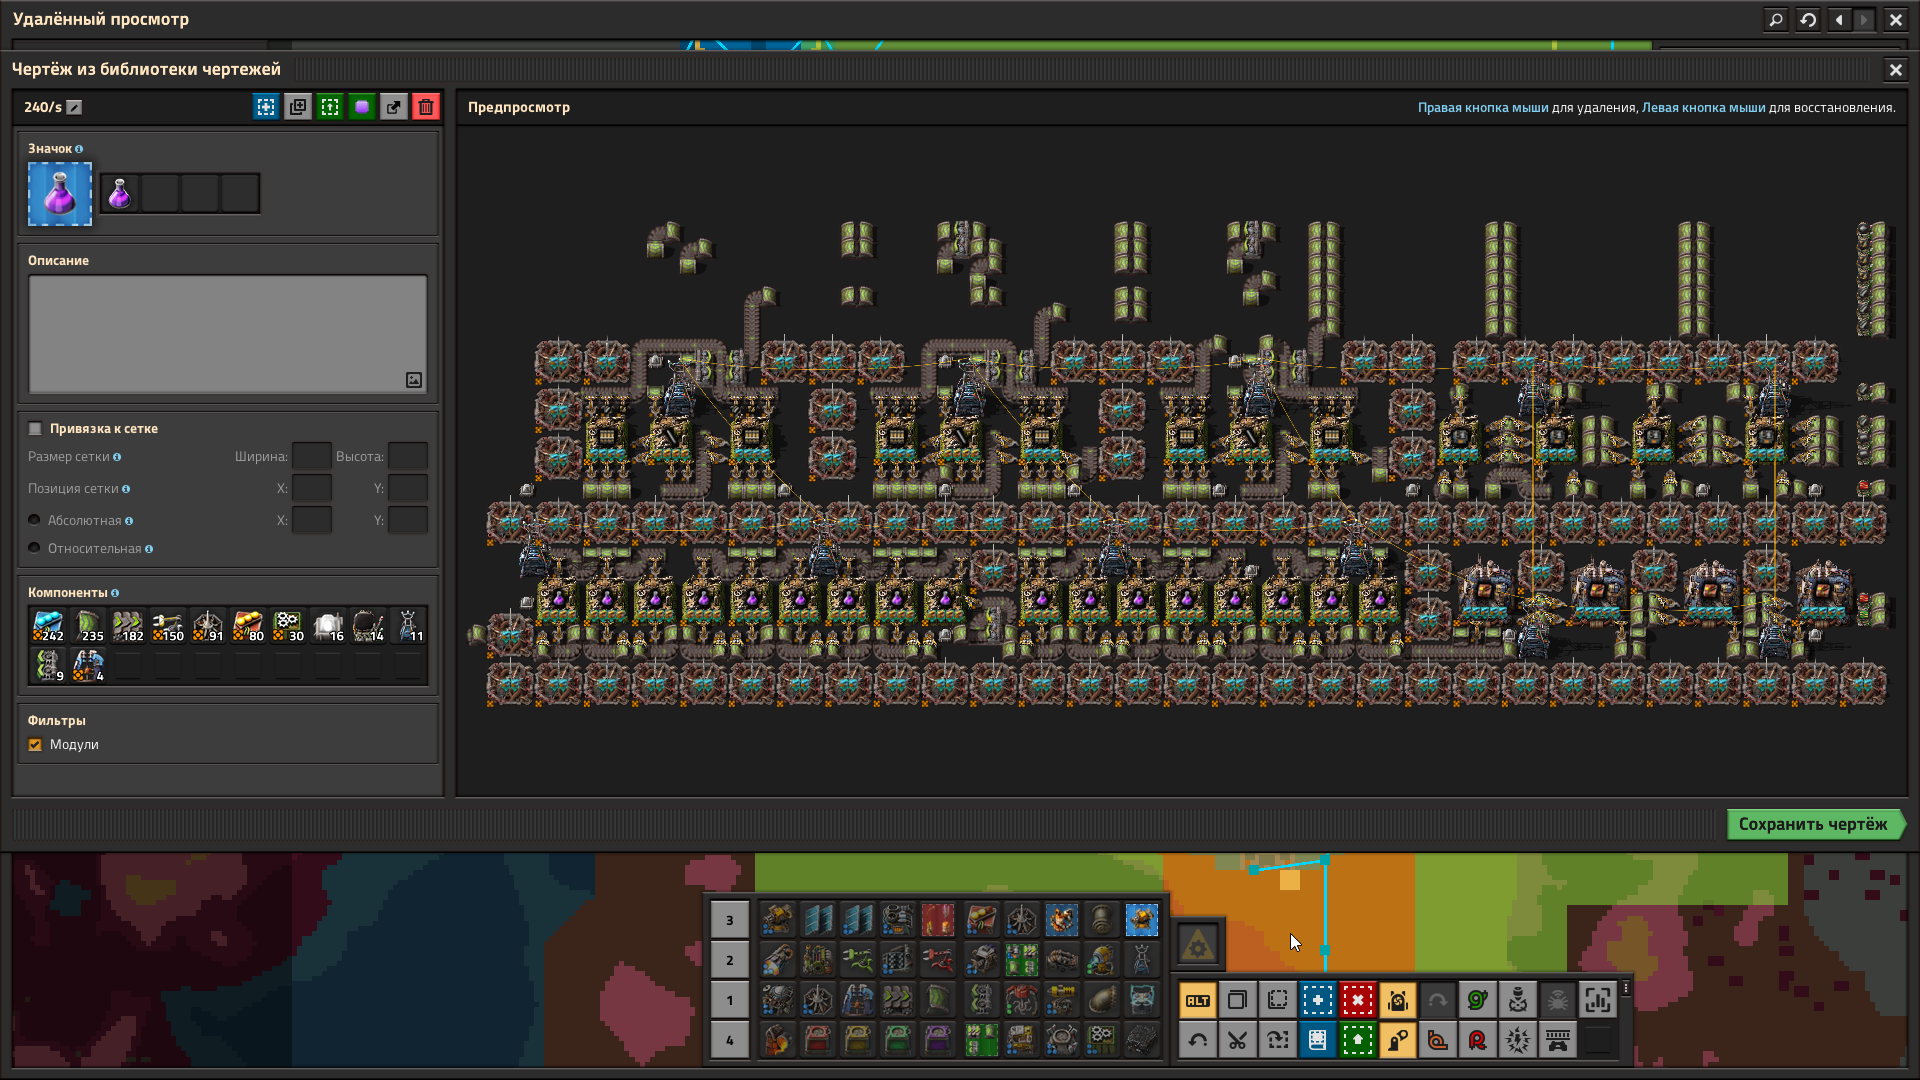Click the component icon with count 16
The image size is (1920, 1080).
click(x=328, y=626)
